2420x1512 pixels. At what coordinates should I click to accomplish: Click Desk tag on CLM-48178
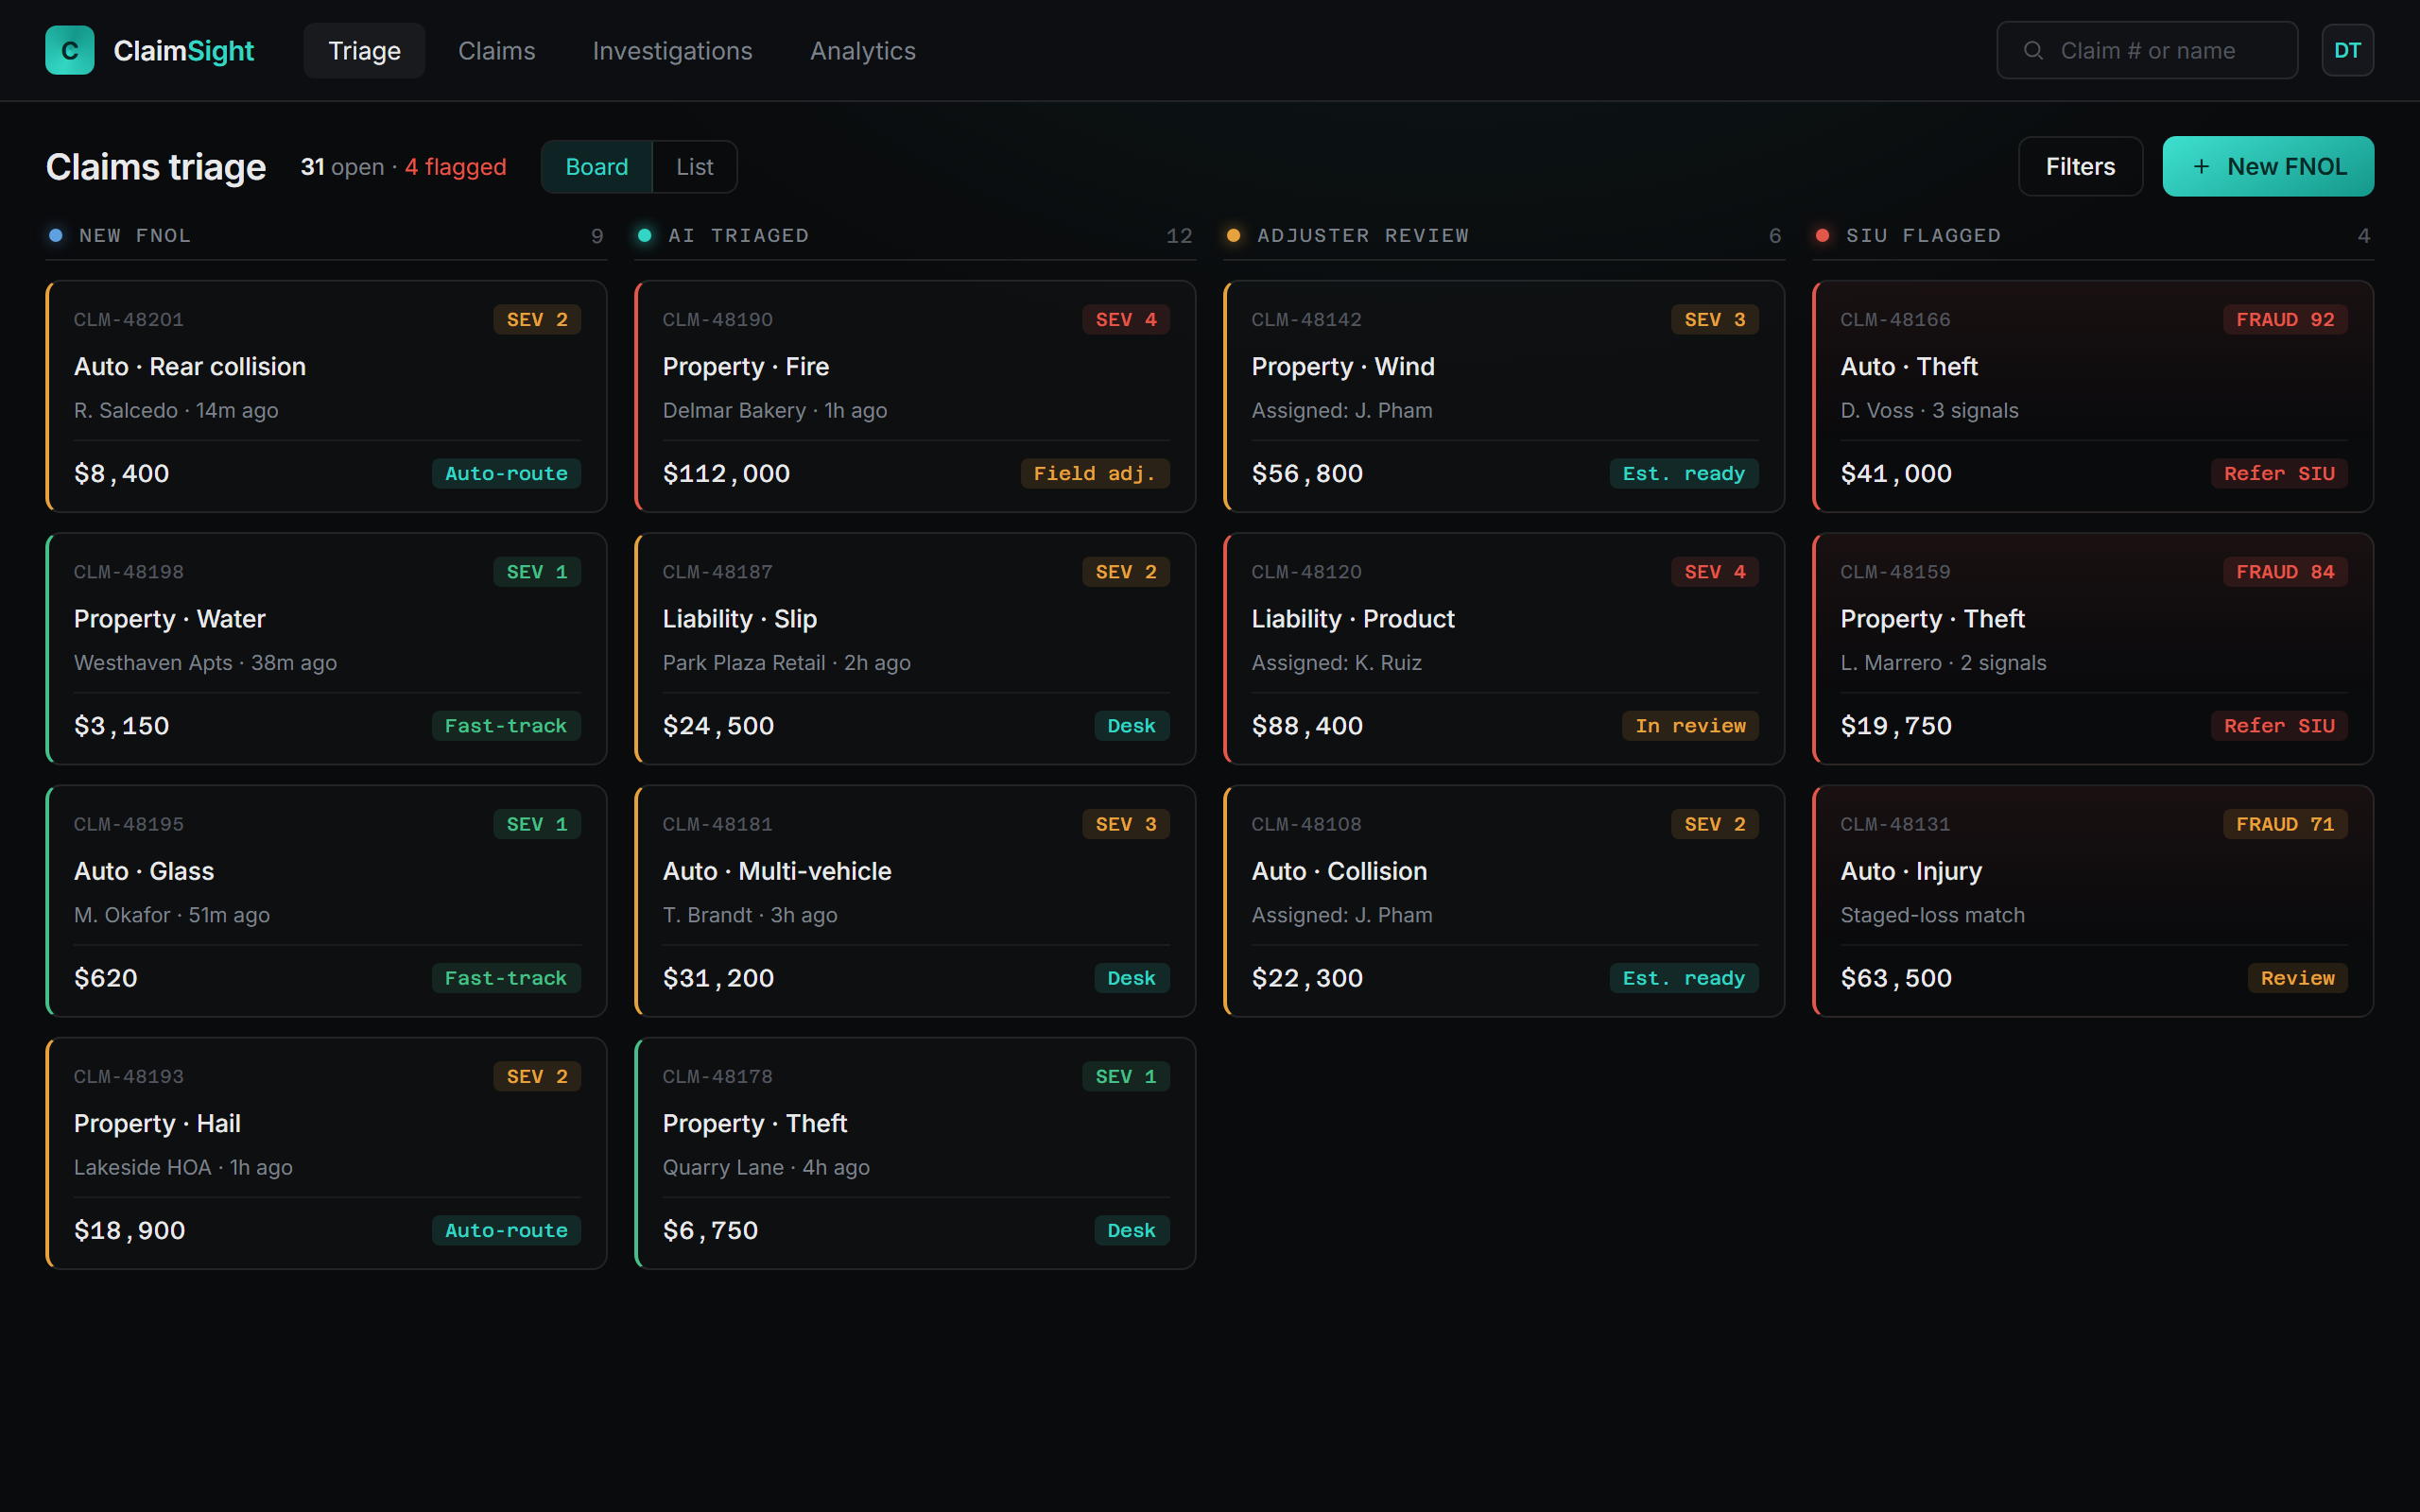pyautogui.click(x=1132, y=1231)
